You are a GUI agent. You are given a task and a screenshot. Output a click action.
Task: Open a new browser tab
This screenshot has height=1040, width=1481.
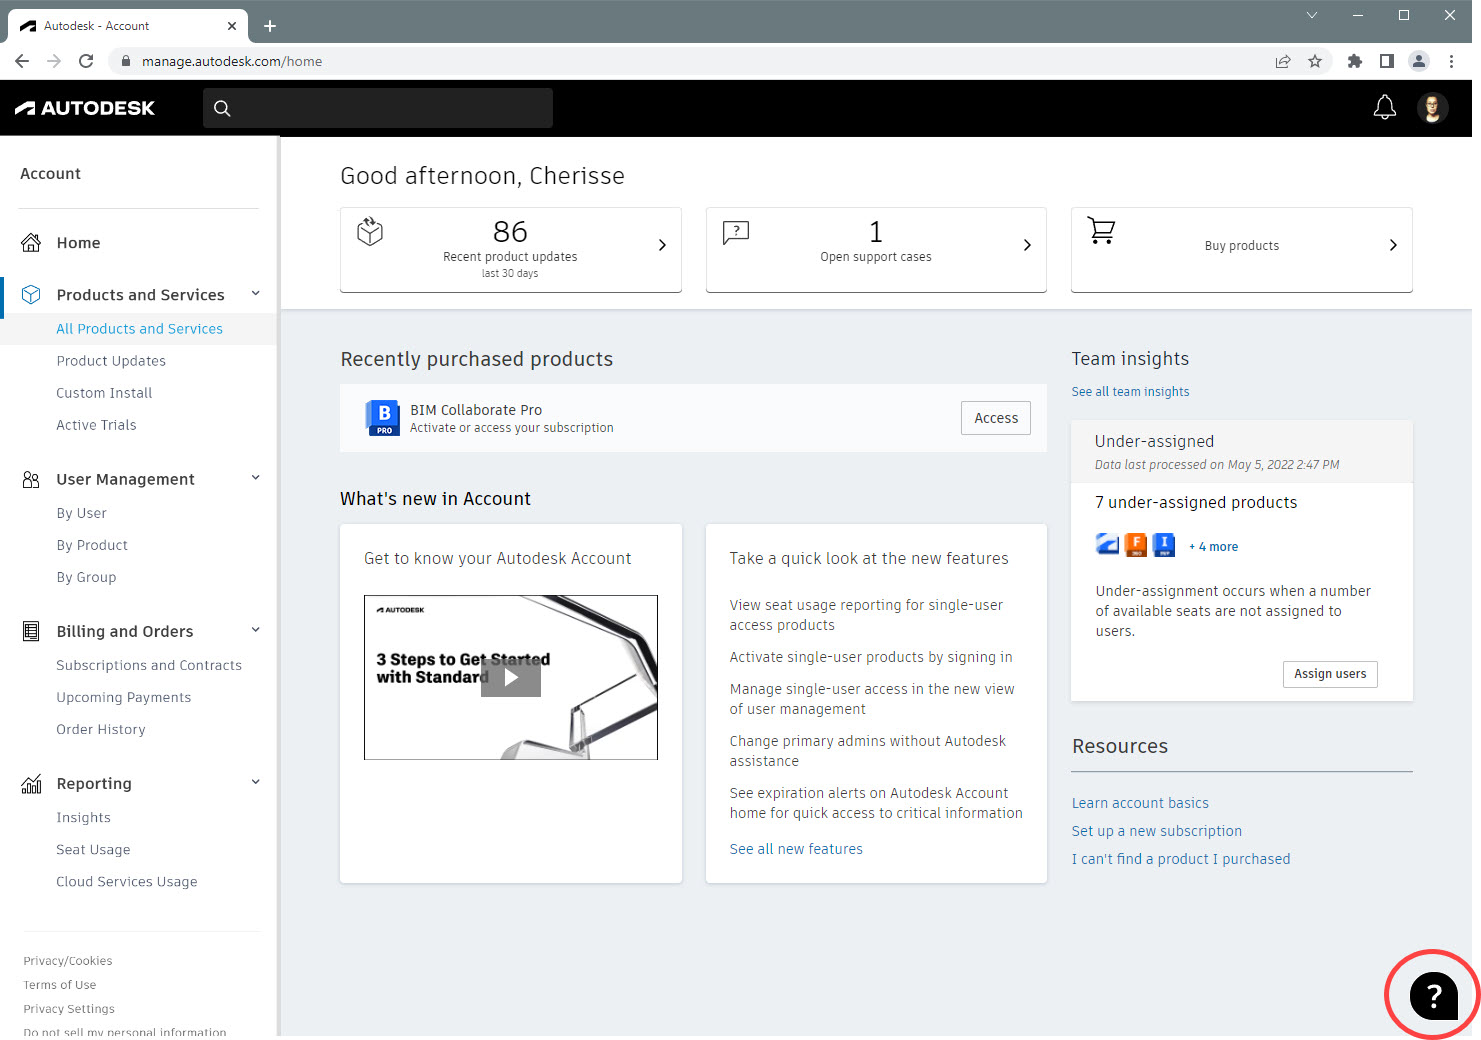tap(270, 26)
